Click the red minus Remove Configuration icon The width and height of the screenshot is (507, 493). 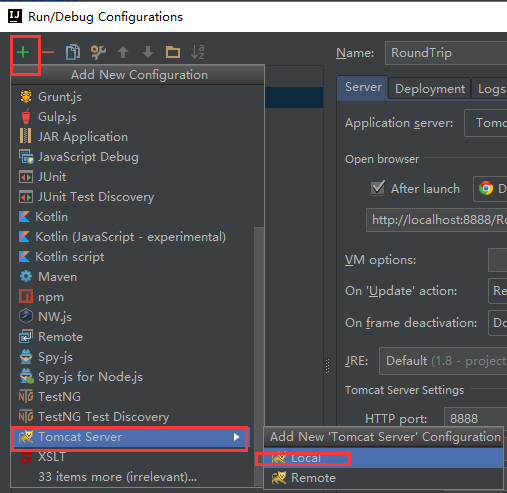(48, 52)
